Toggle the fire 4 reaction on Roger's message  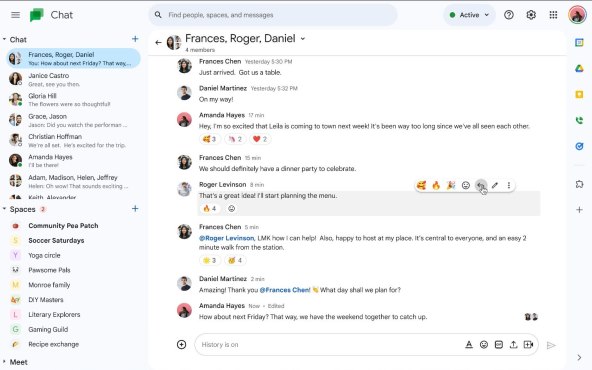(x=210, y=208)
